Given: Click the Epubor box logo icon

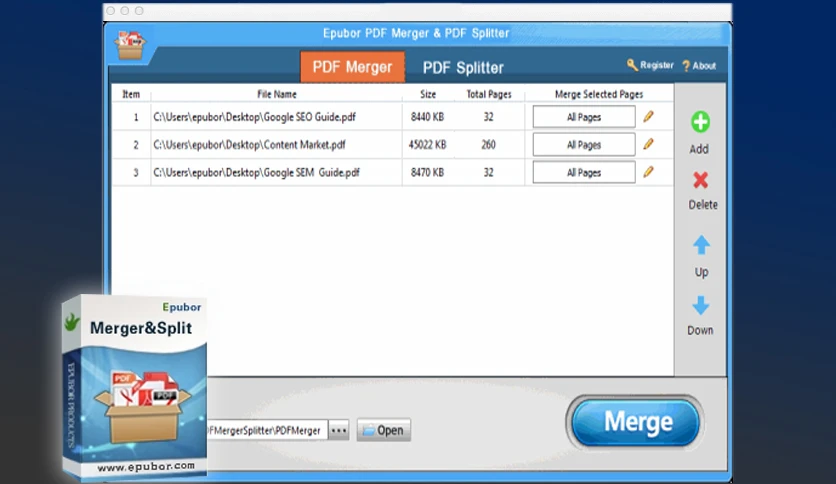Looking at the screenshot, I should pos(131,45).
